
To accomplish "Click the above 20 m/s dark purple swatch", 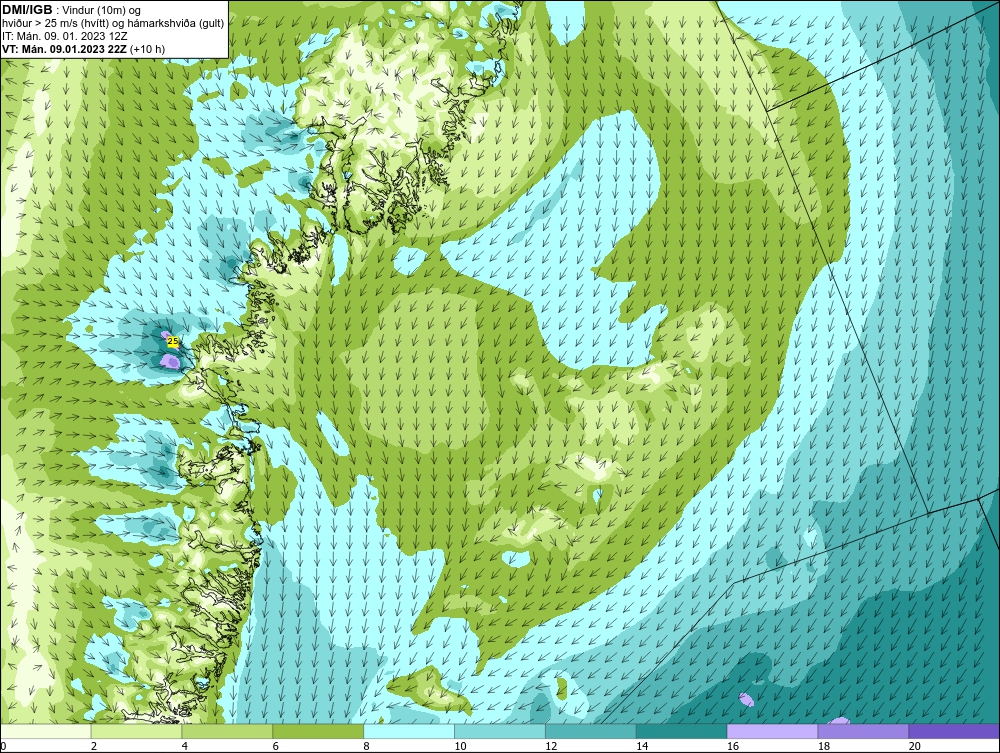I will [954, 731].
